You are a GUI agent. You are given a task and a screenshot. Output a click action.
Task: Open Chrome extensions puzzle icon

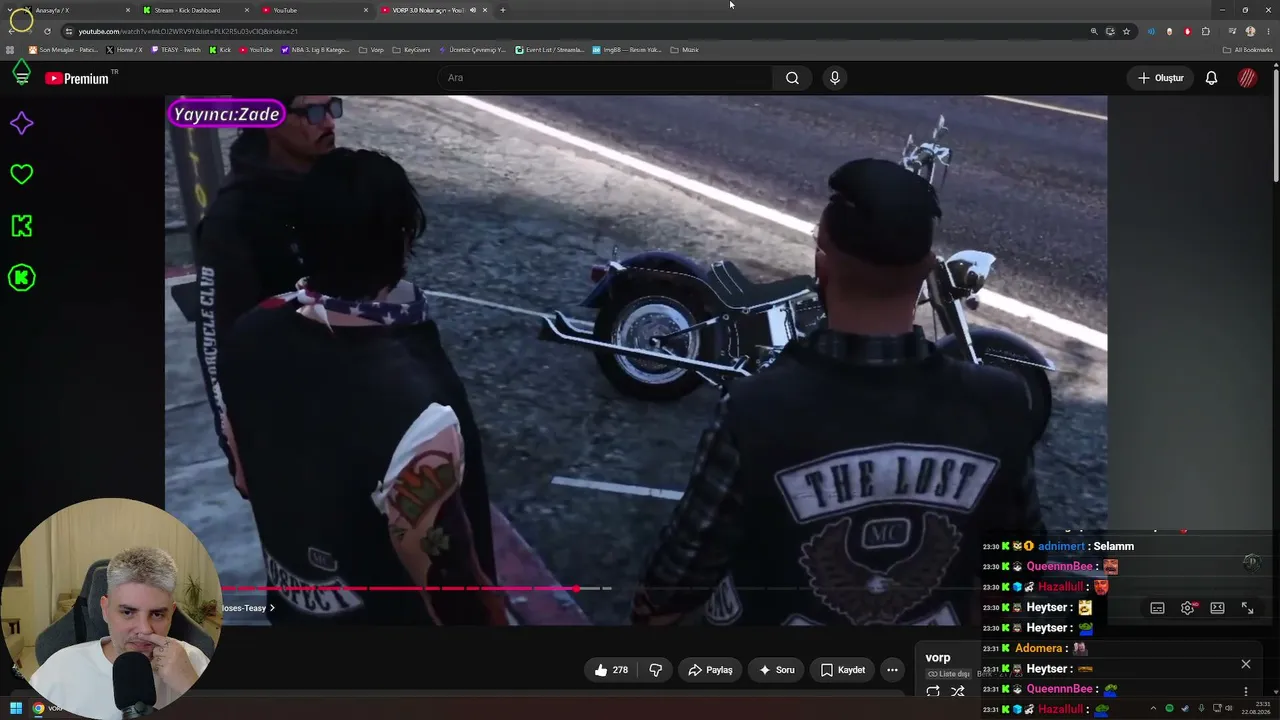pos(1206,31)
